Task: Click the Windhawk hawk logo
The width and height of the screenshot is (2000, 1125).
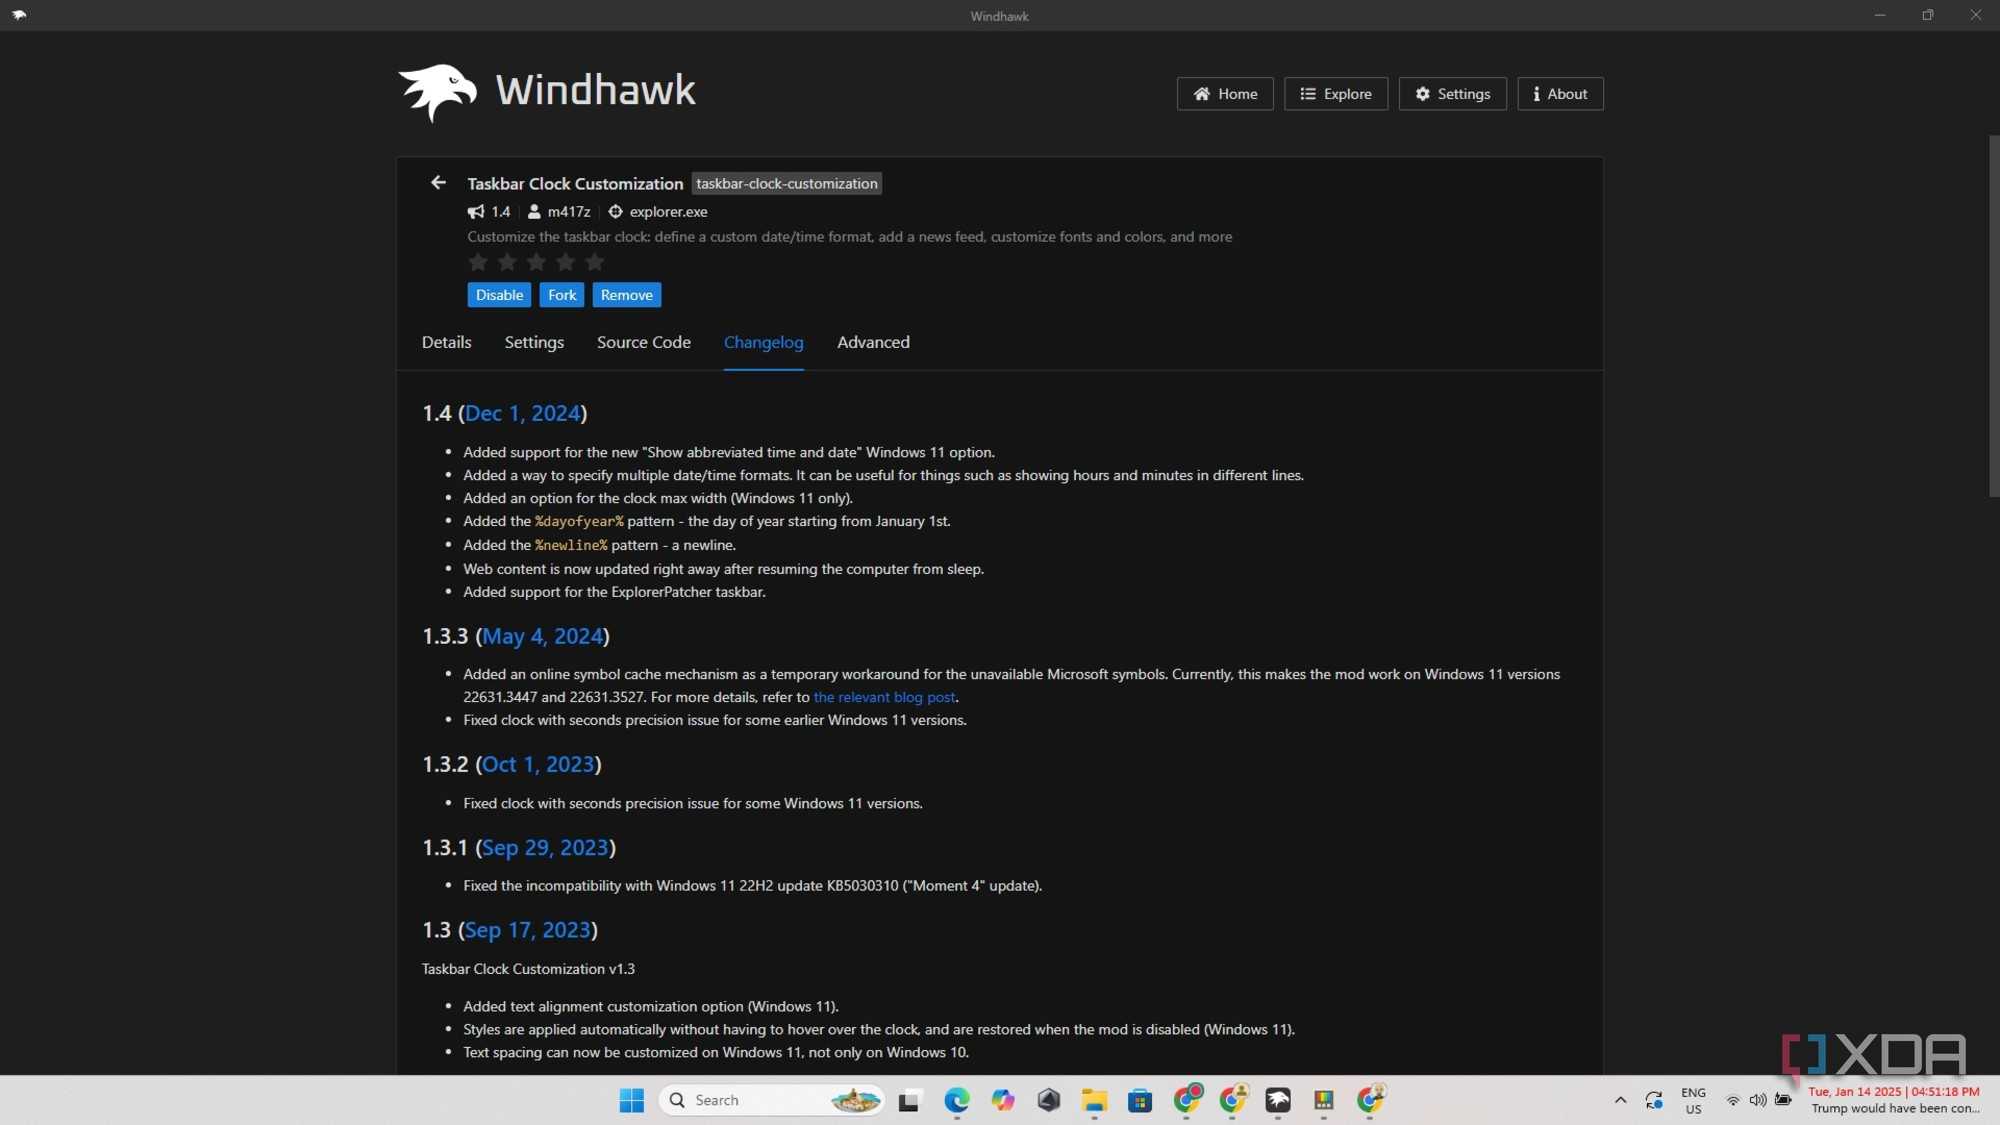Action: pyautogui.click(x=438, y=92)
